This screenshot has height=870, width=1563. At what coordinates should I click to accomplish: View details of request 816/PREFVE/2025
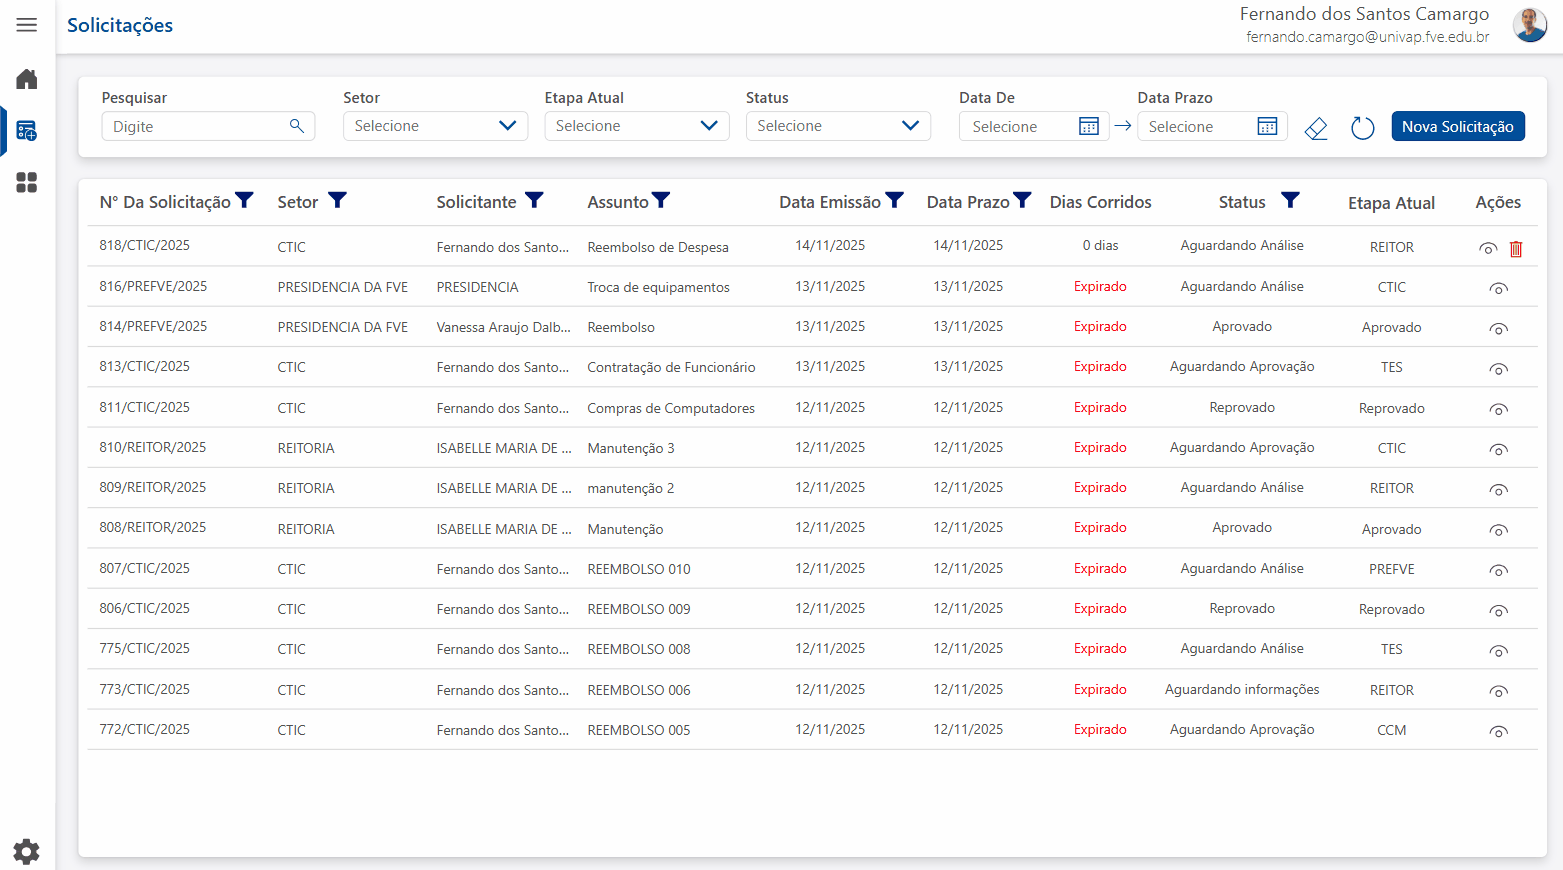point(1498,289)
